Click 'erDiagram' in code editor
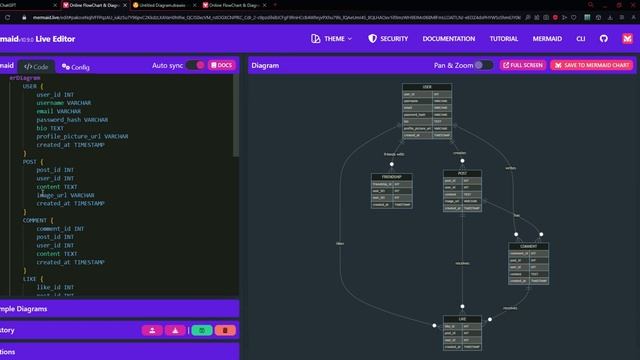640x360 pixels. click(25, 78)
